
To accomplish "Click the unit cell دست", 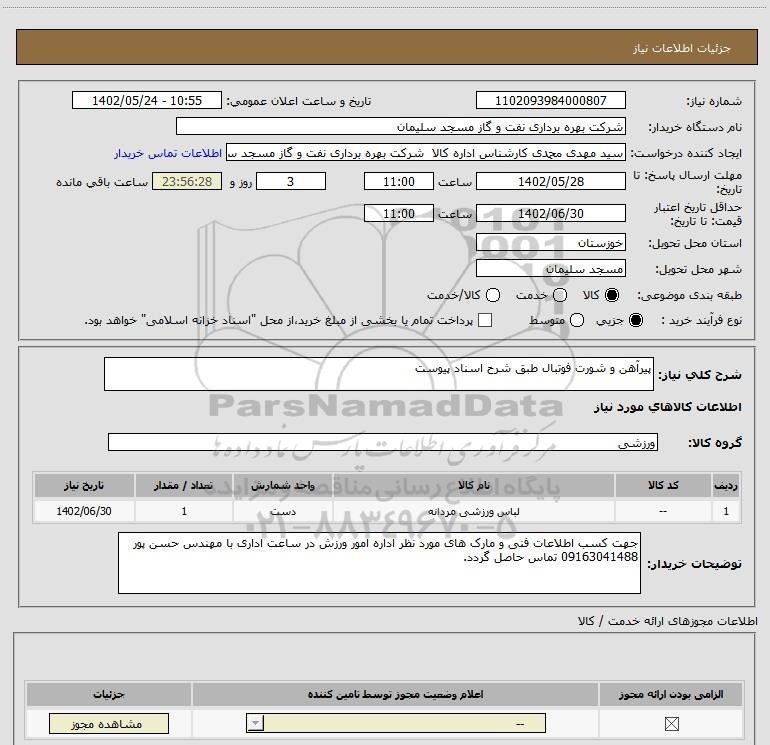I will (x=283, y=511).
